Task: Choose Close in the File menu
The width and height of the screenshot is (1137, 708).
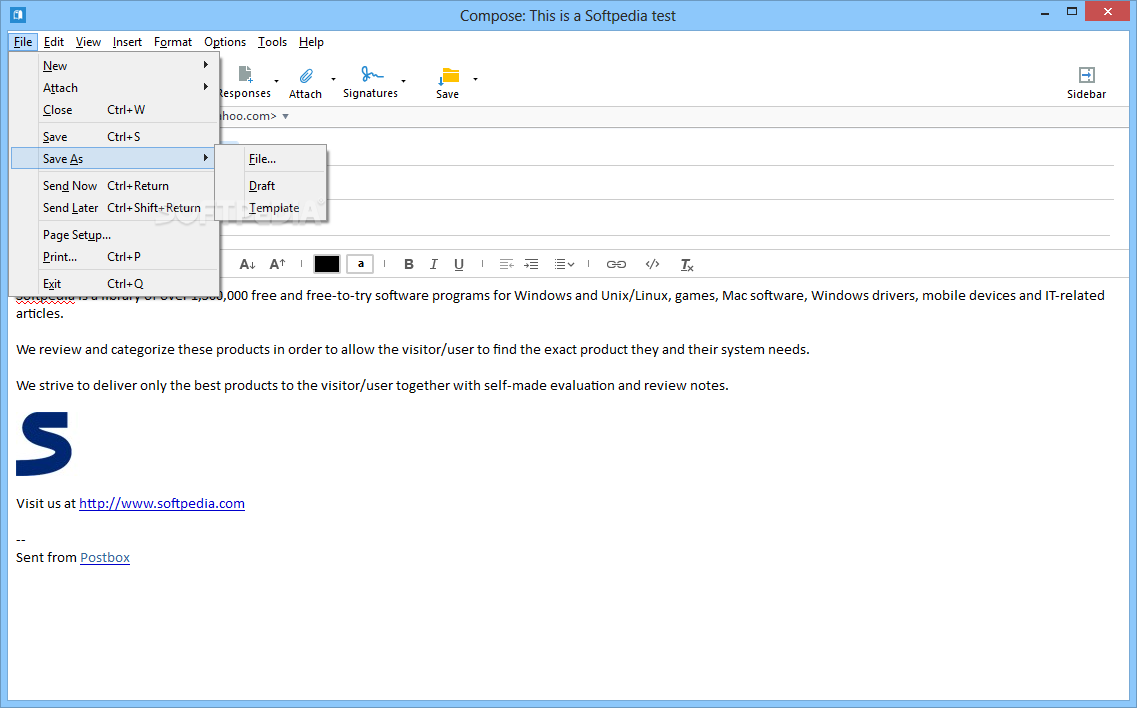Action: click(x=115, y=110)
